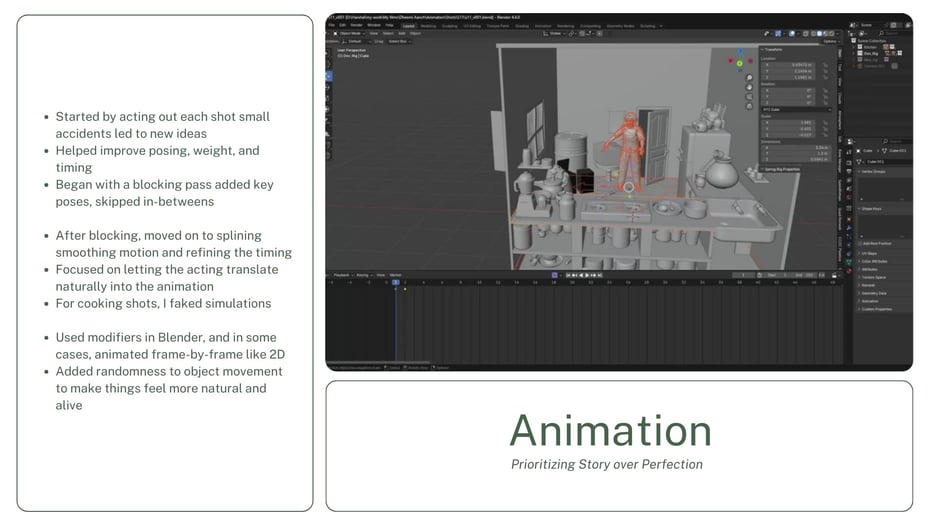
Task: Click the viewport zoom magnifier icon
Action: coord(749,78)
